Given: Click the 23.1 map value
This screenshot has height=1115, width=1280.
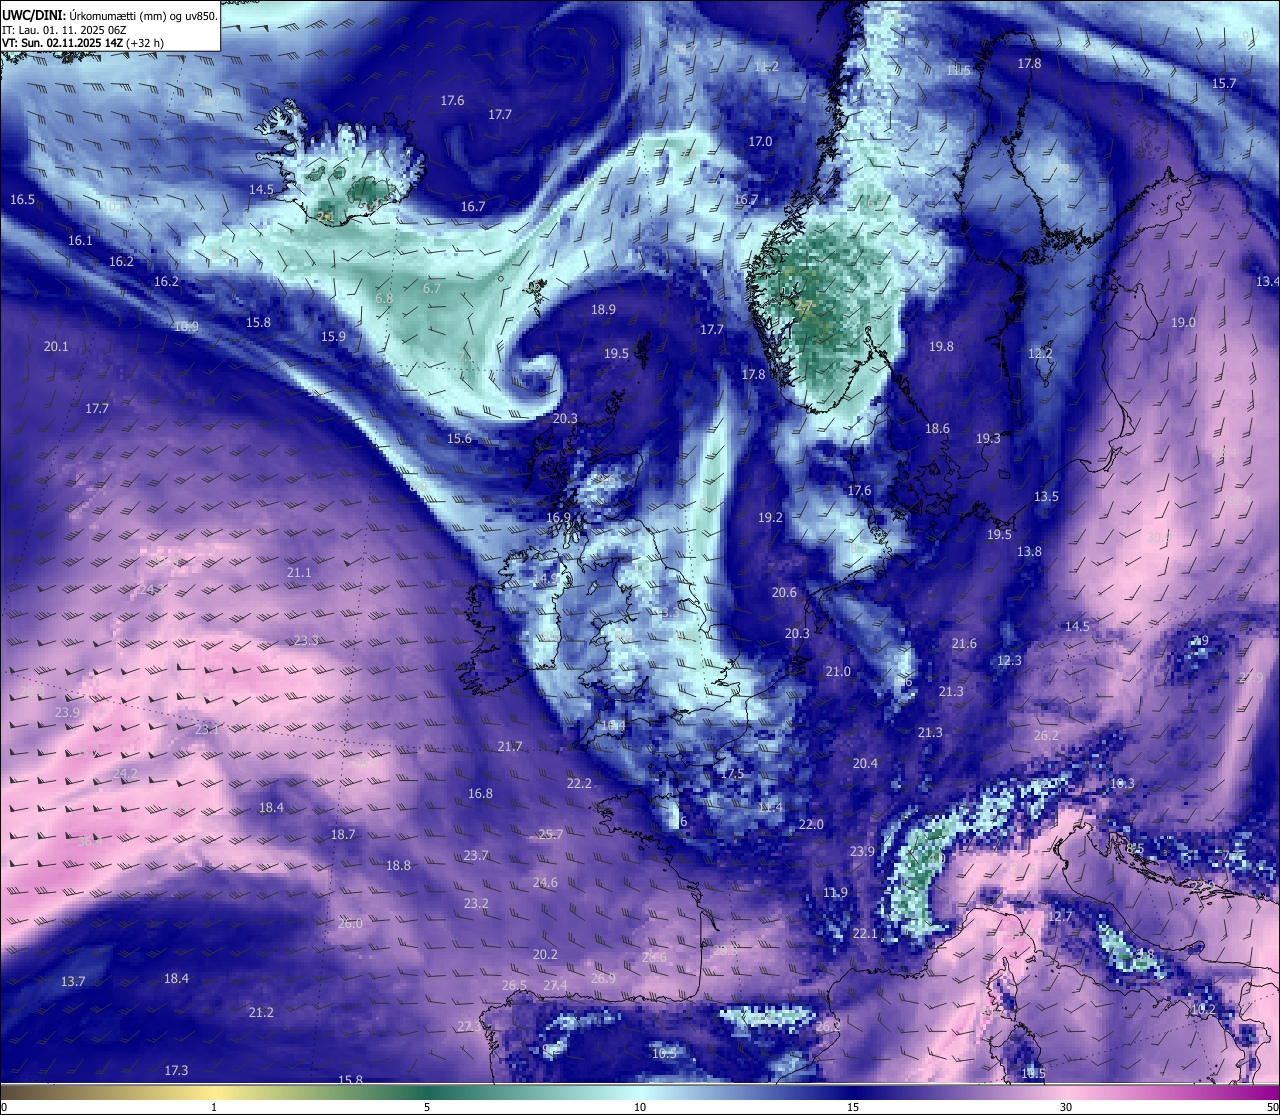Looking at the screenshot, I should point(207,730).
